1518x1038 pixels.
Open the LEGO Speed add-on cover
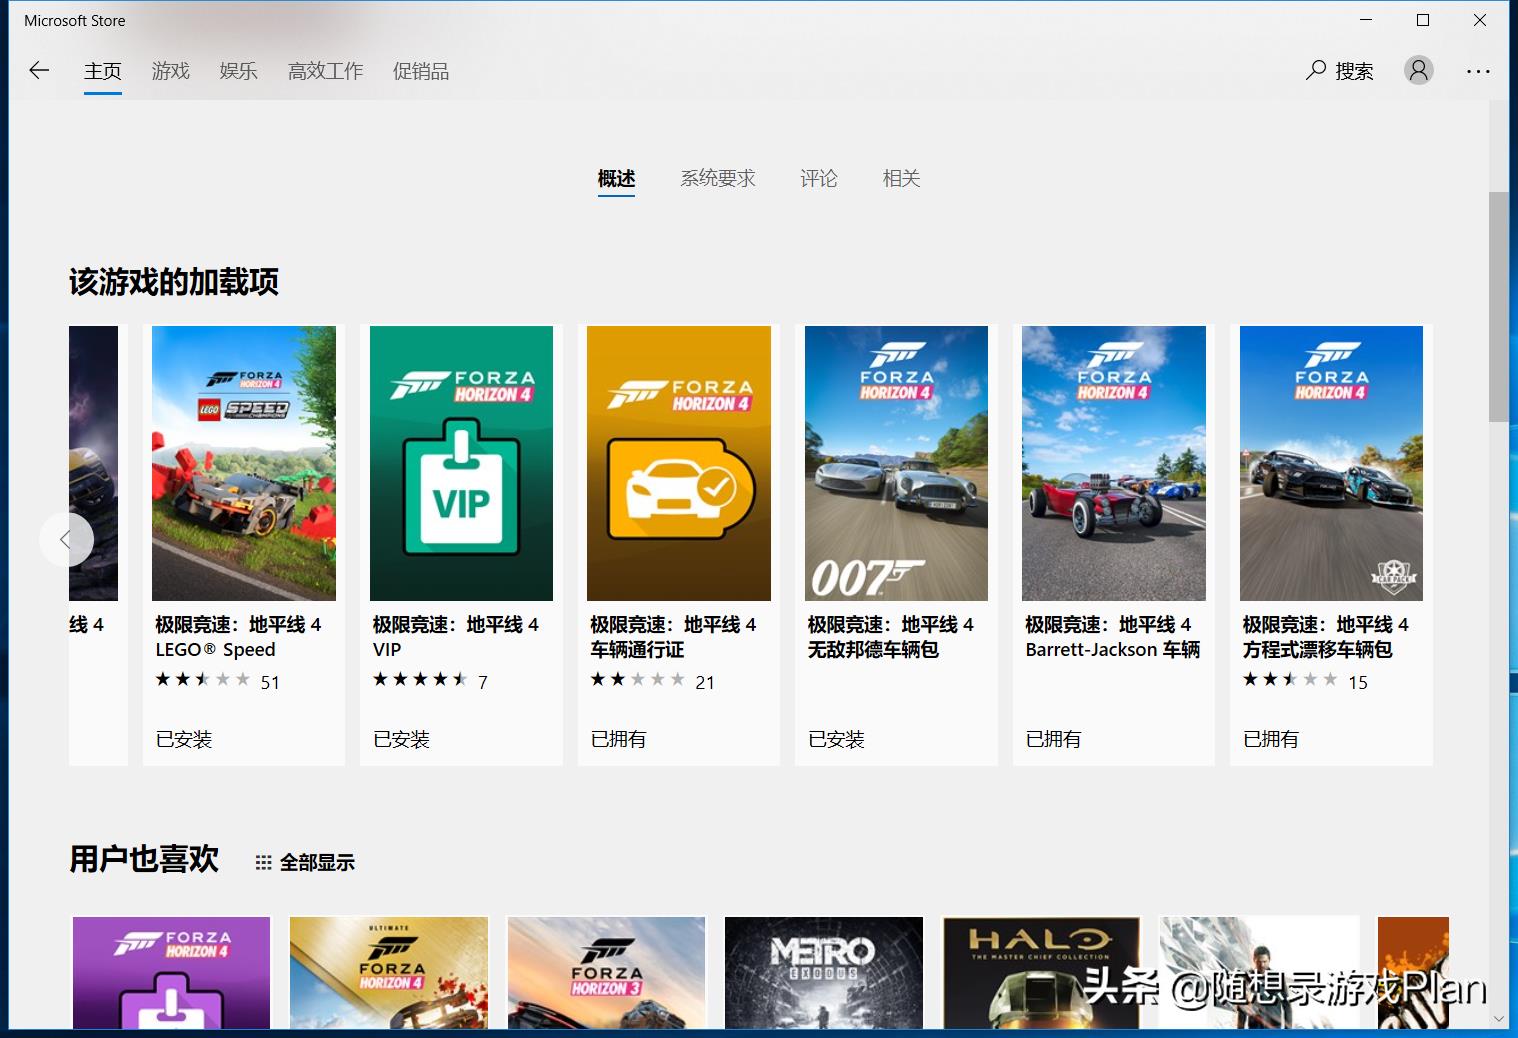pos(244,463)
